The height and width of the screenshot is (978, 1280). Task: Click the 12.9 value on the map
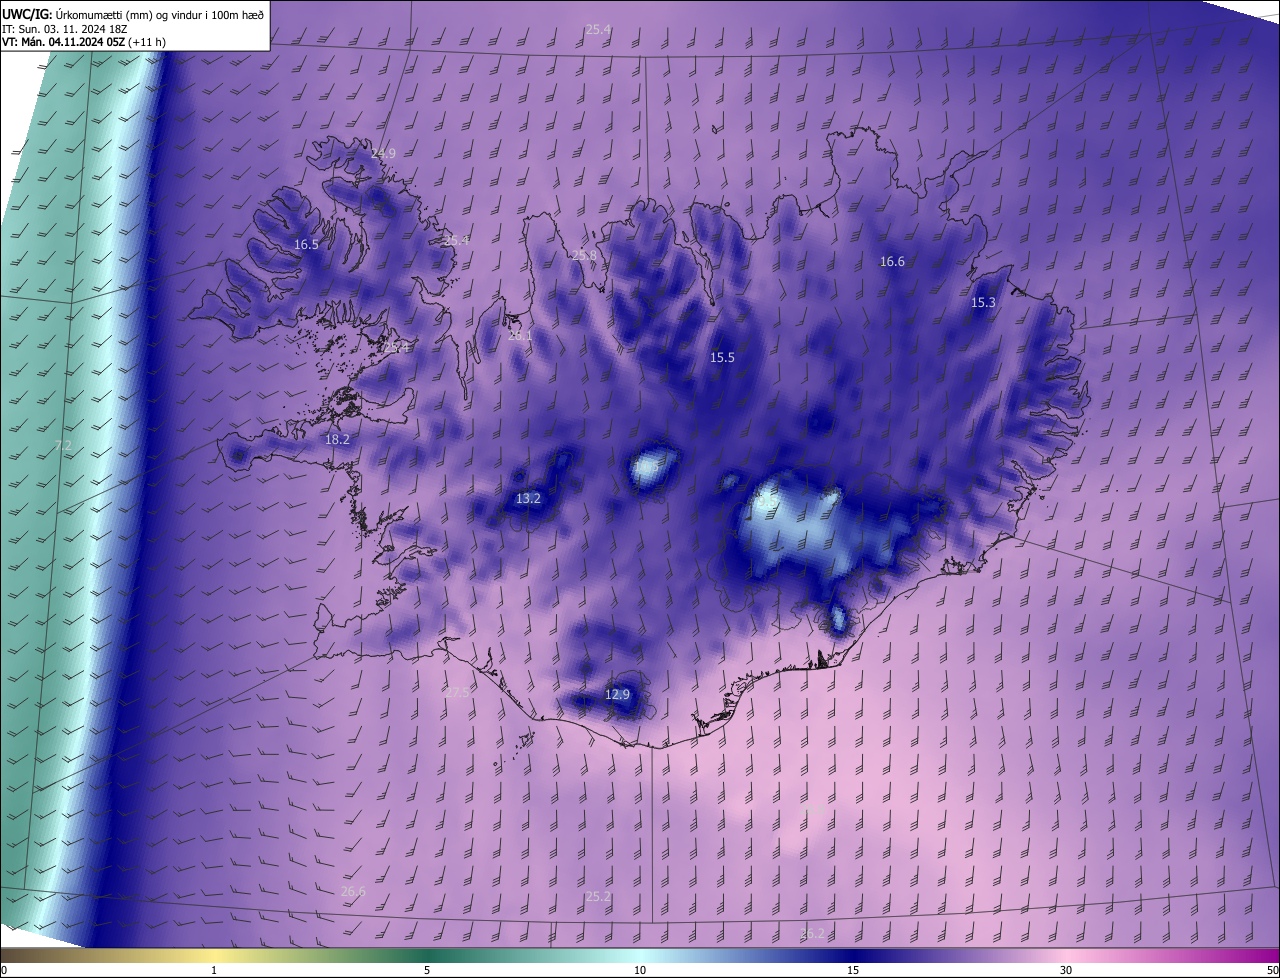point(618,695)
